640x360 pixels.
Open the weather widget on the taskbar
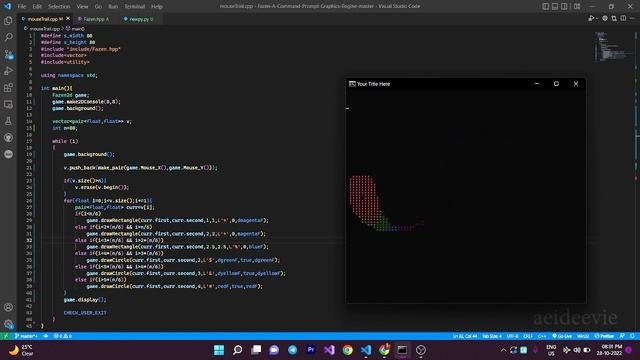pyautogui.click(x=21, y=350)
